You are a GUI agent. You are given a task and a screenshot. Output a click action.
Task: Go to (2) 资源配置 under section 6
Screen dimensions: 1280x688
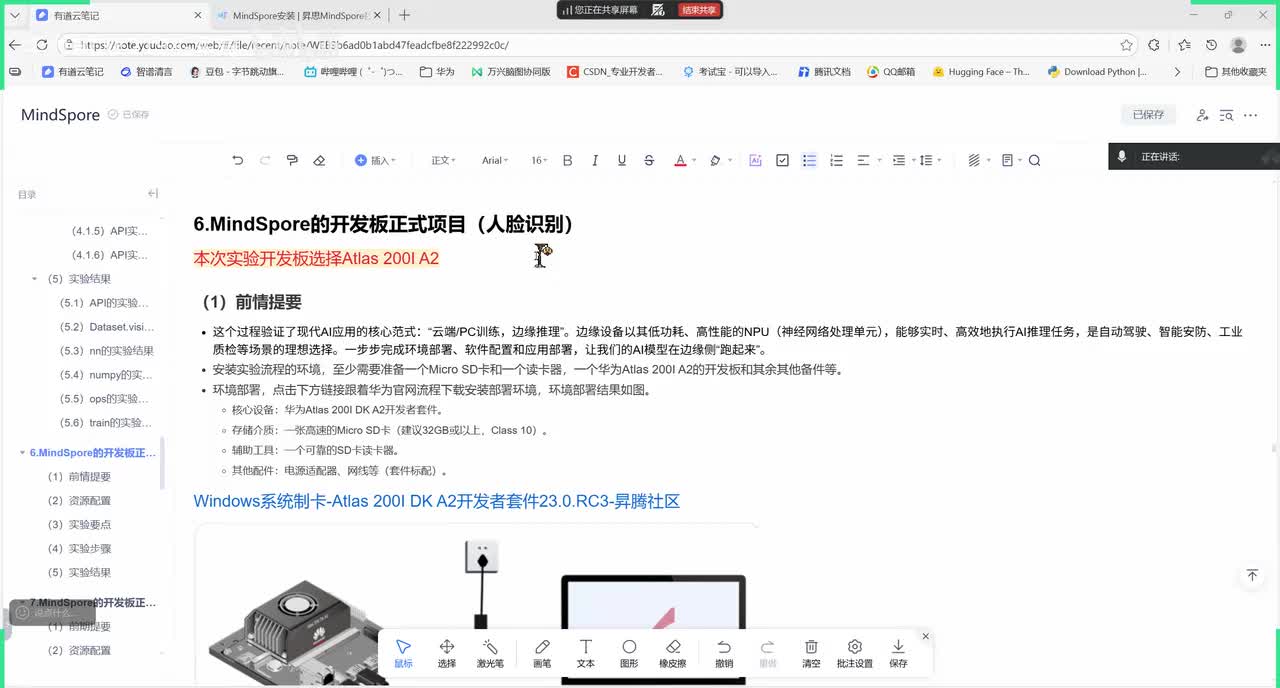coord(79,501)
